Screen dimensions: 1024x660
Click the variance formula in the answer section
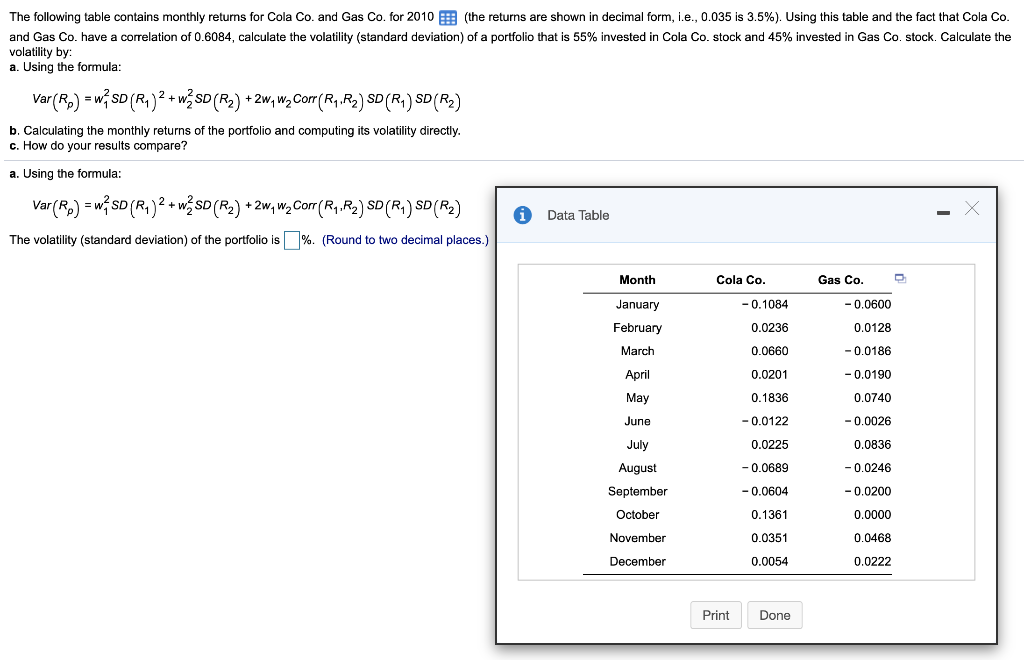[x=246, y=206]
